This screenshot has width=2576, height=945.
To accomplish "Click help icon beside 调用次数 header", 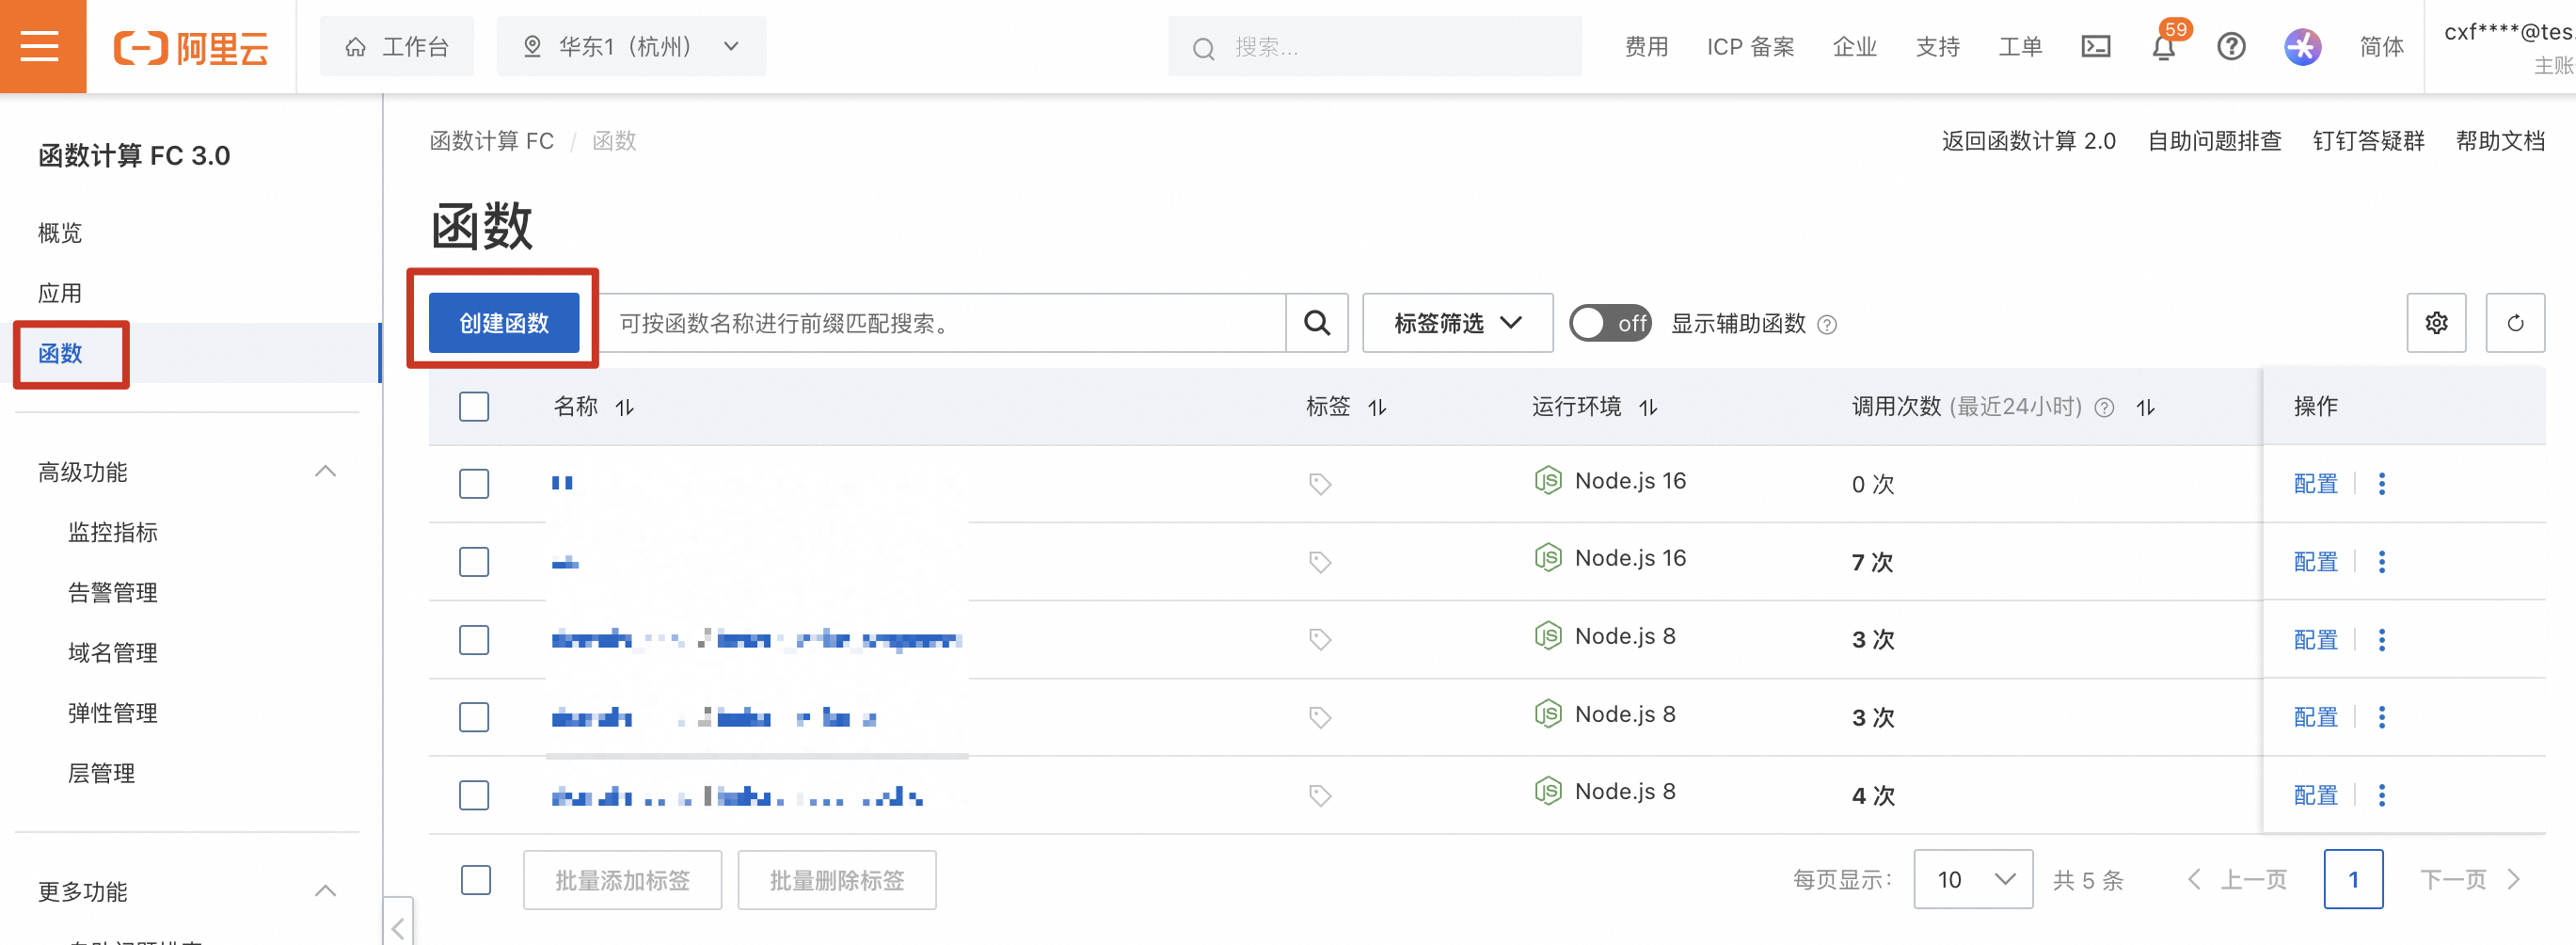I will coord(2104,407).
